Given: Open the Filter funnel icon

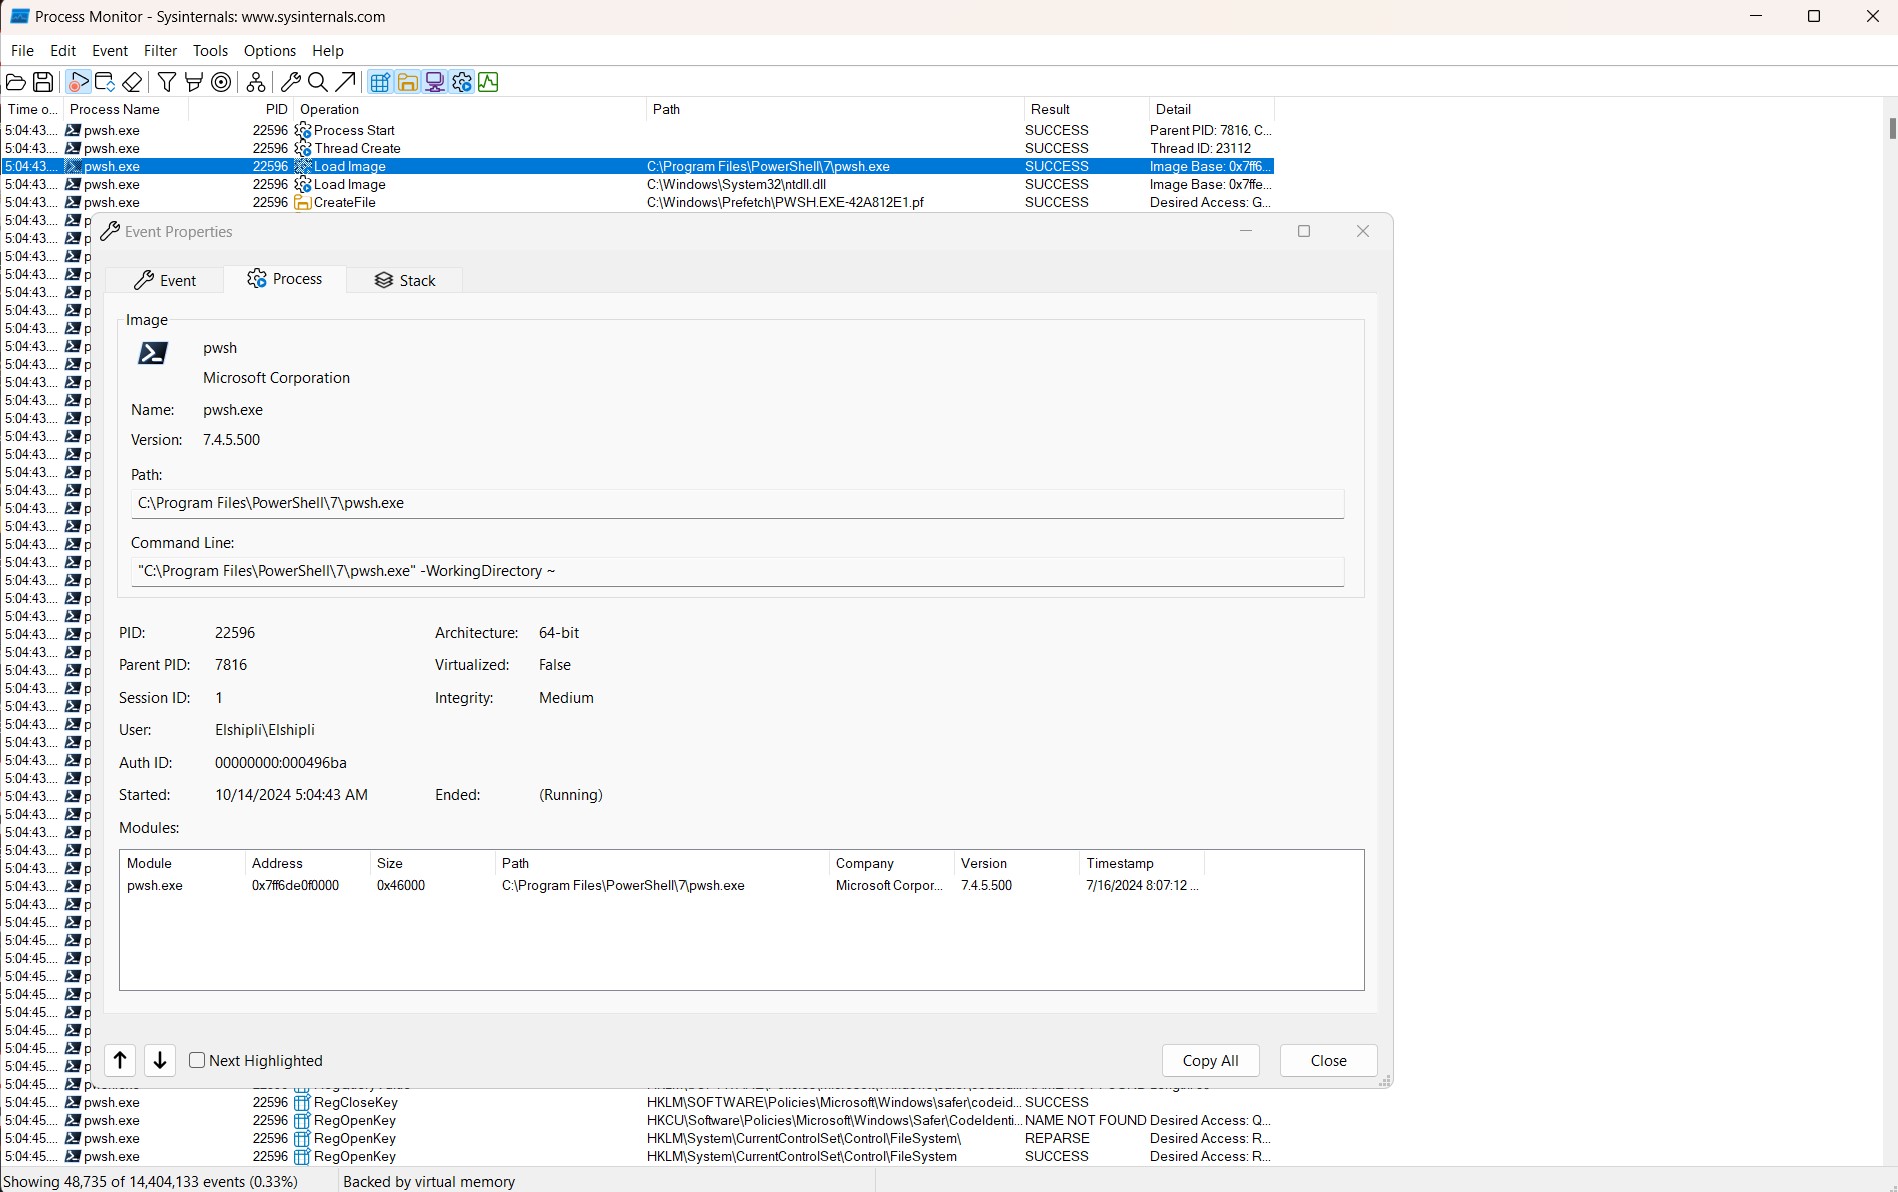Looking at the screenshot, I should (x=167, y=82).
